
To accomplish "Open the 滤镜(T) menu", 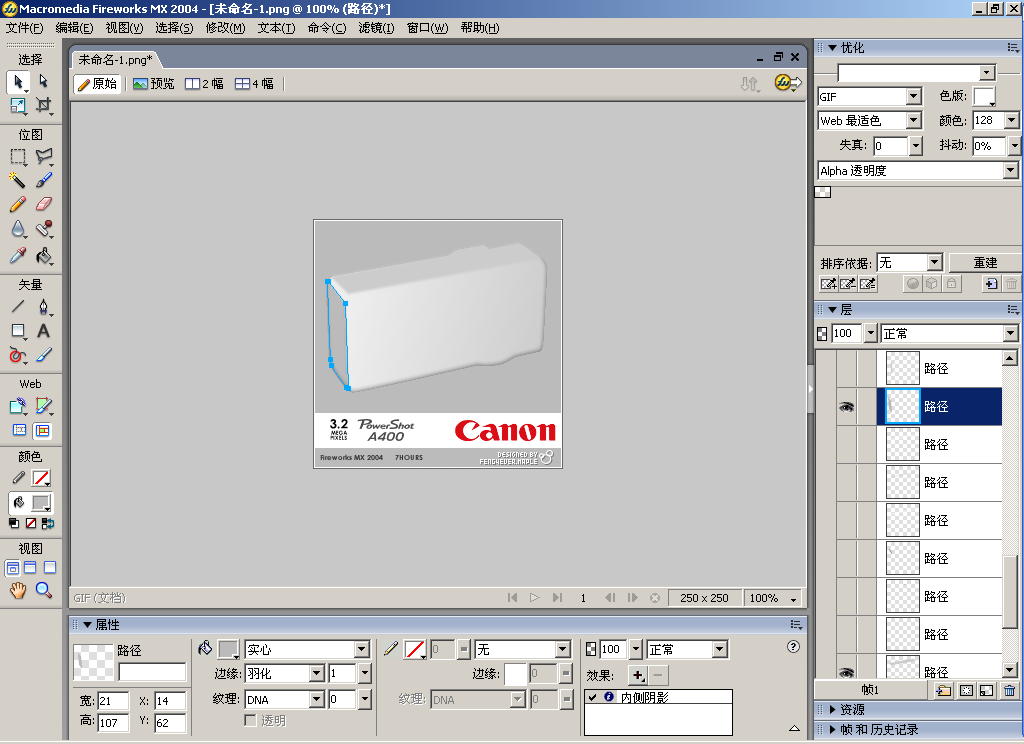I will pos(376,28).
